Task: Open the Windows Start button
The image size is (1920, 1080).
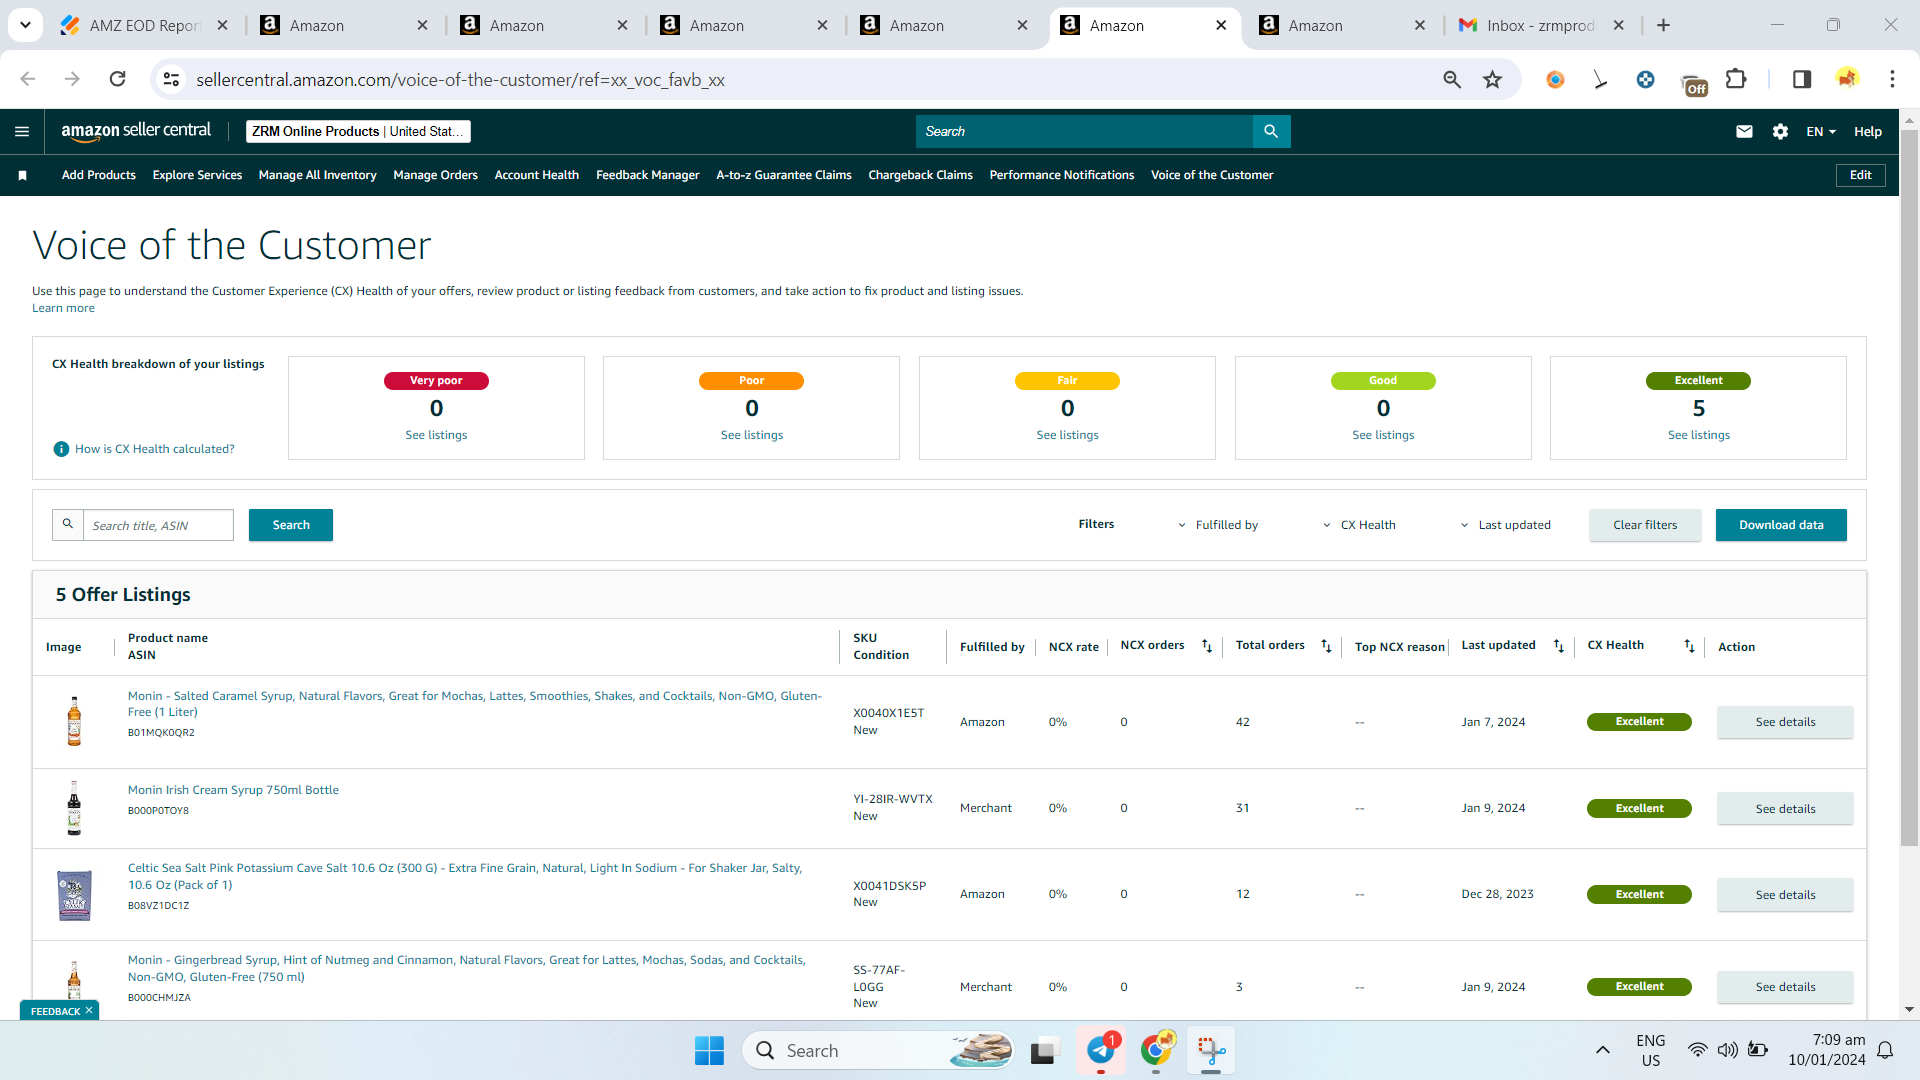Action: [x=709, y=1050]
